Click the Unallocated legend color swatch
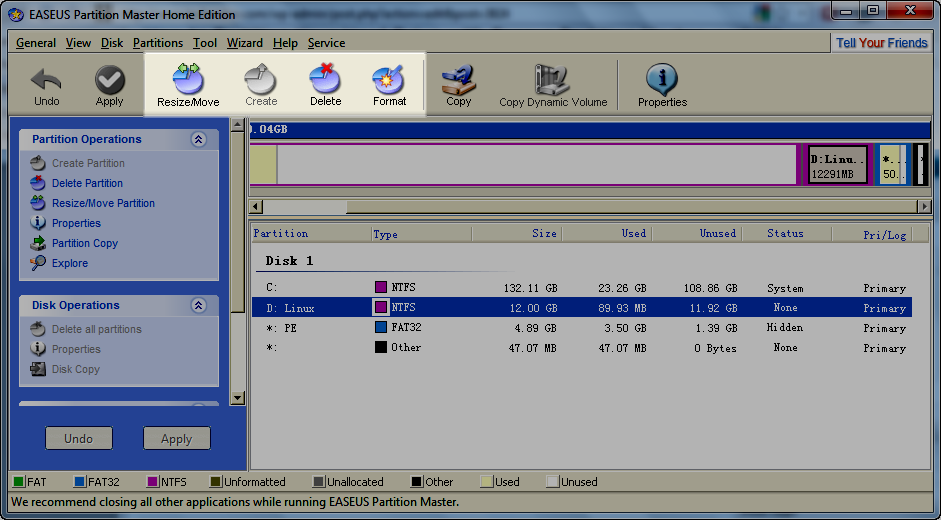 (319, 482)
